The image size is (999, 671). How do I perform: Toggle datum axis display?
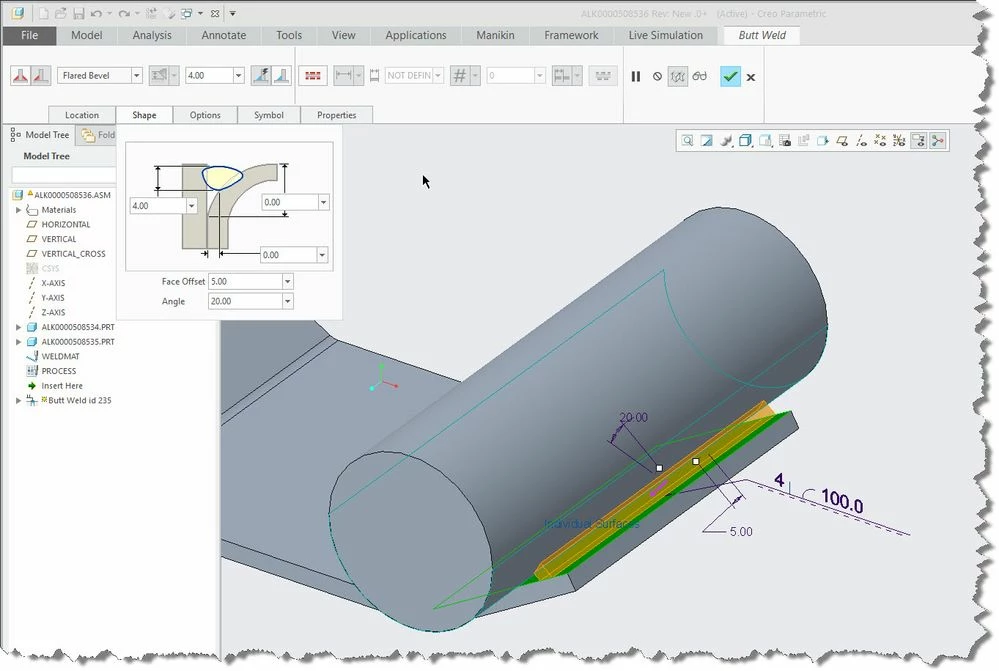click(861, 141)
